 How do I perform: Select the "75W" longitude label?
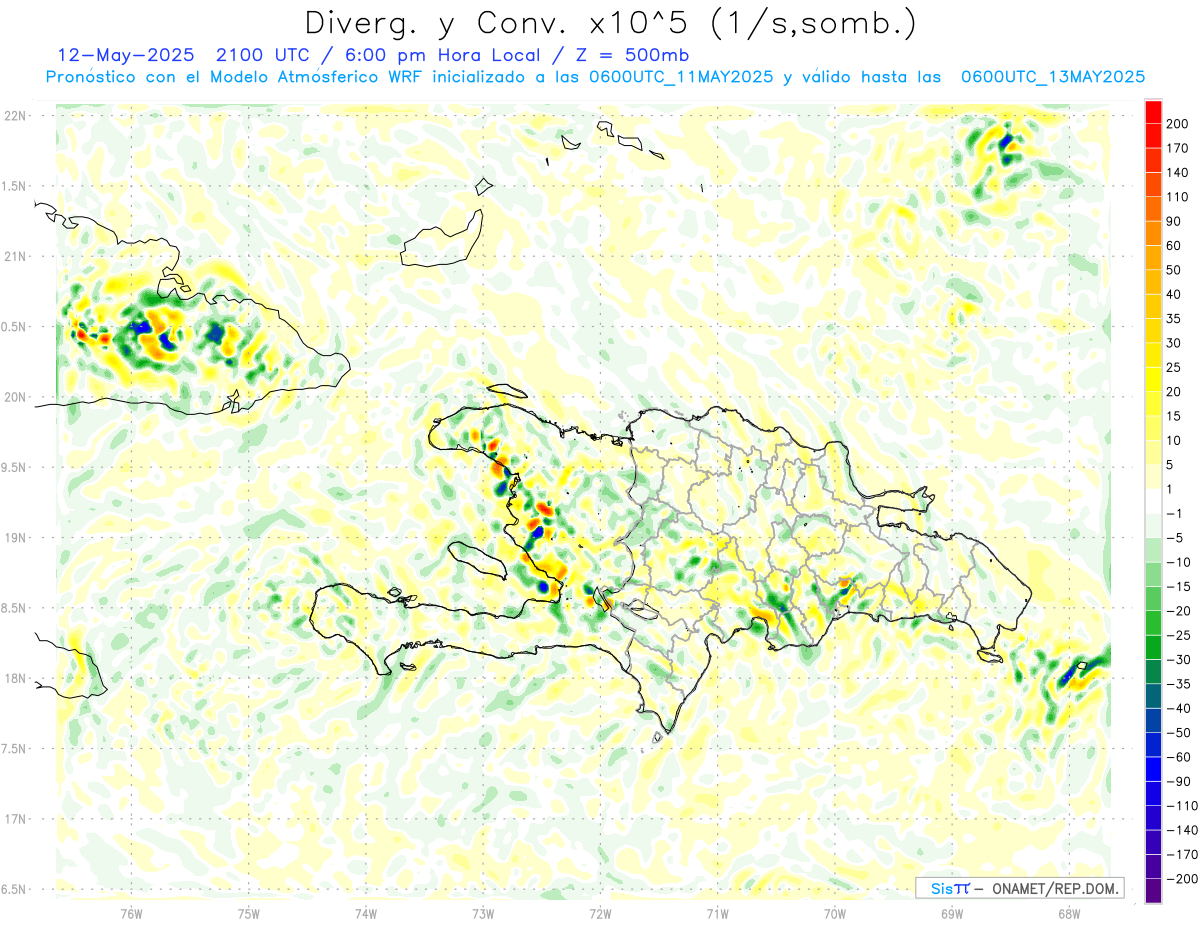pyautogui.click(x=249, y=913)
